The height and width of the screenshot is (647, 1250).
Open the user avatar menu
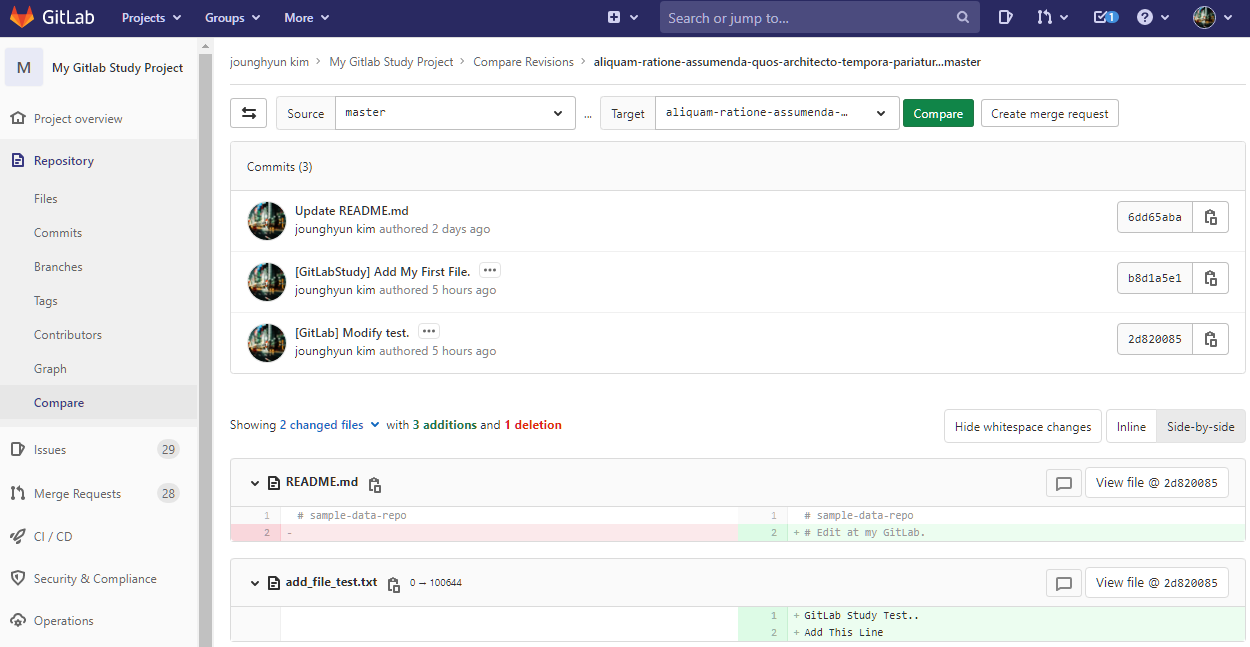click(1212, 17)
